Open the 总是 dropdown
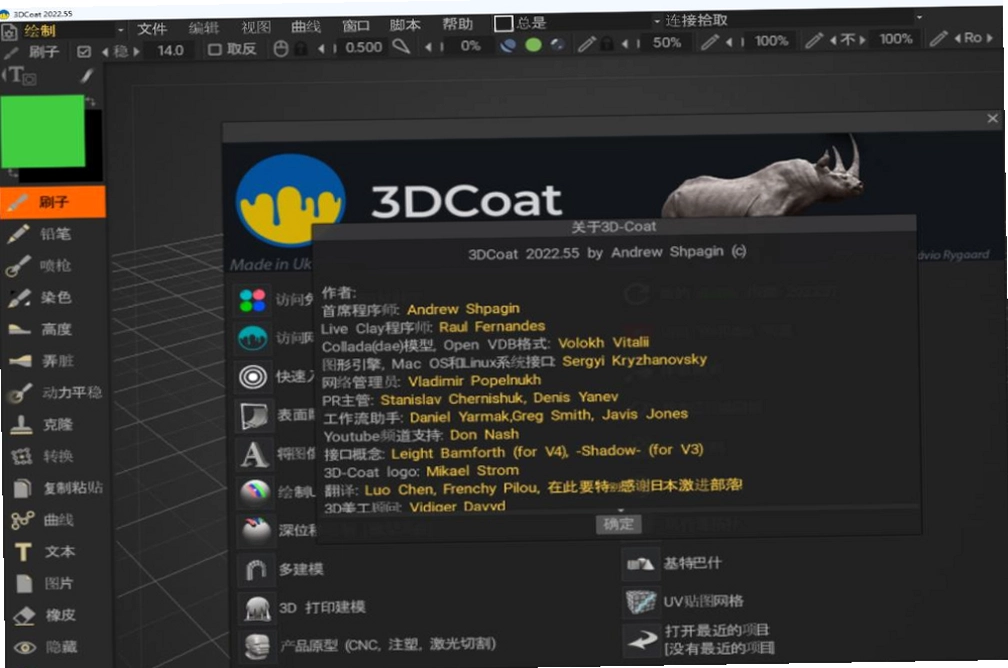The image size is (1008, 668). click(656, 21)
